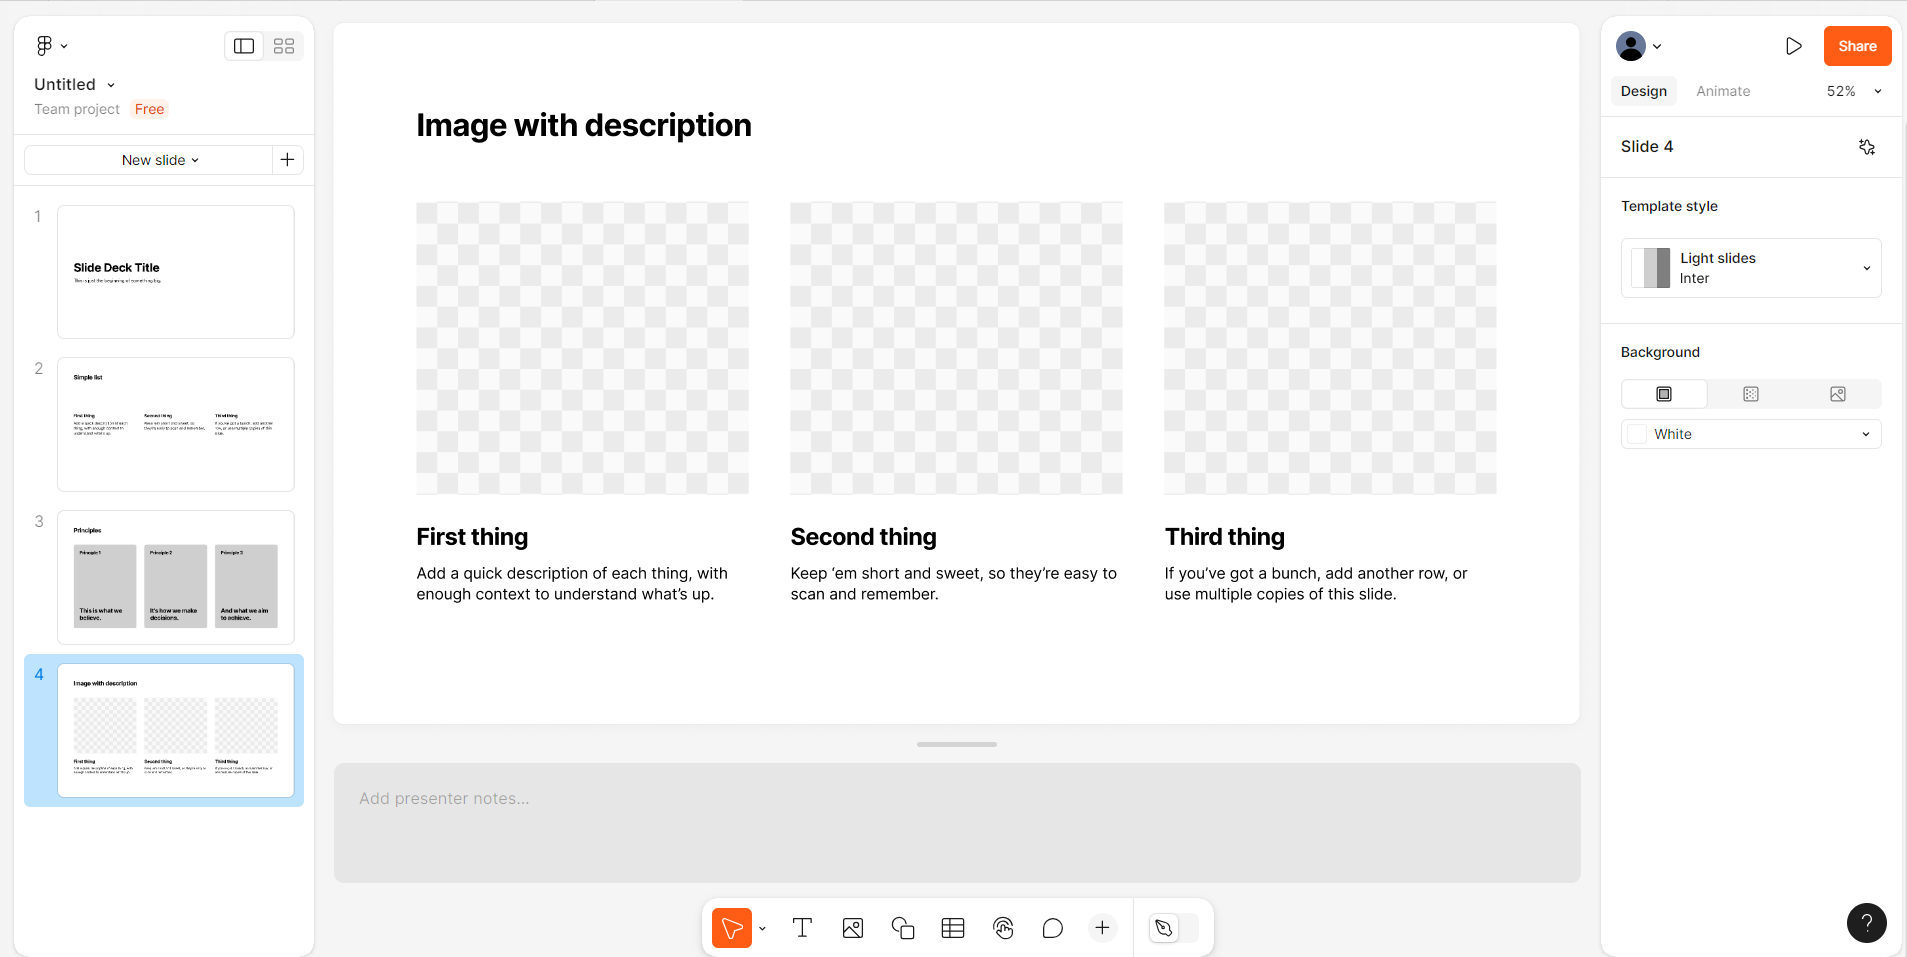Viewport: 1907px width, 957px height.
Task: Expand the Move tool options arrow
Action: coord(763,928)
